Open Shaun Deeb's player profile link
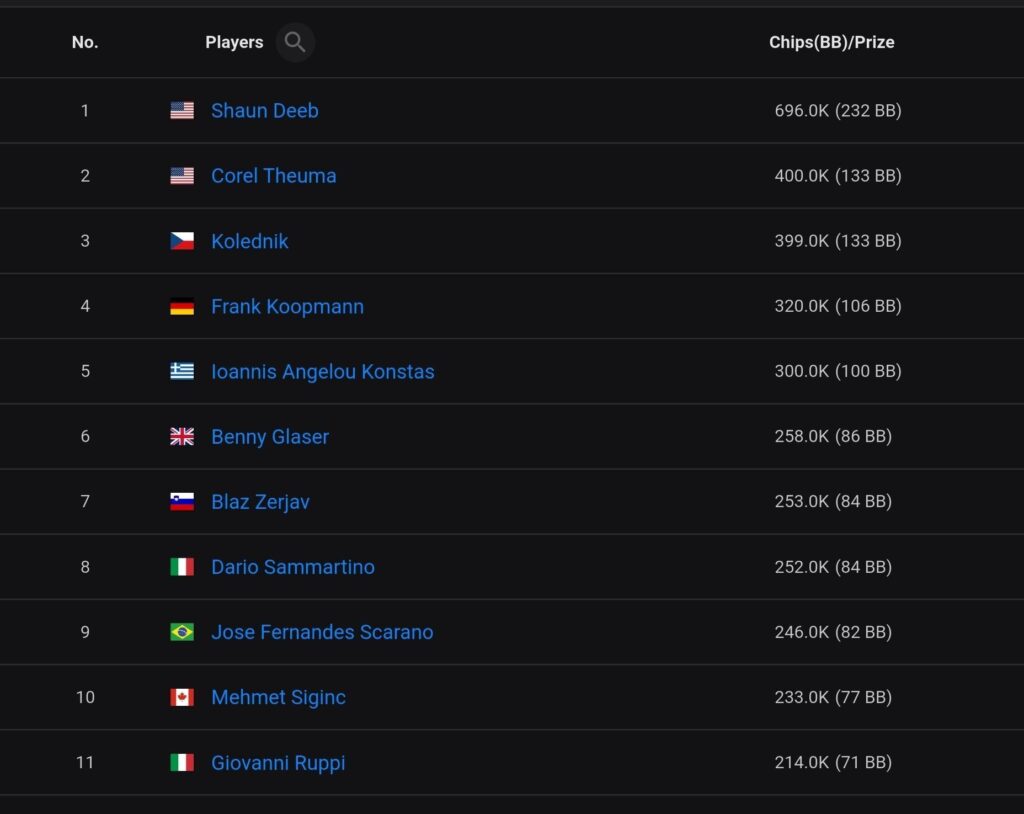 pos(264,111)
